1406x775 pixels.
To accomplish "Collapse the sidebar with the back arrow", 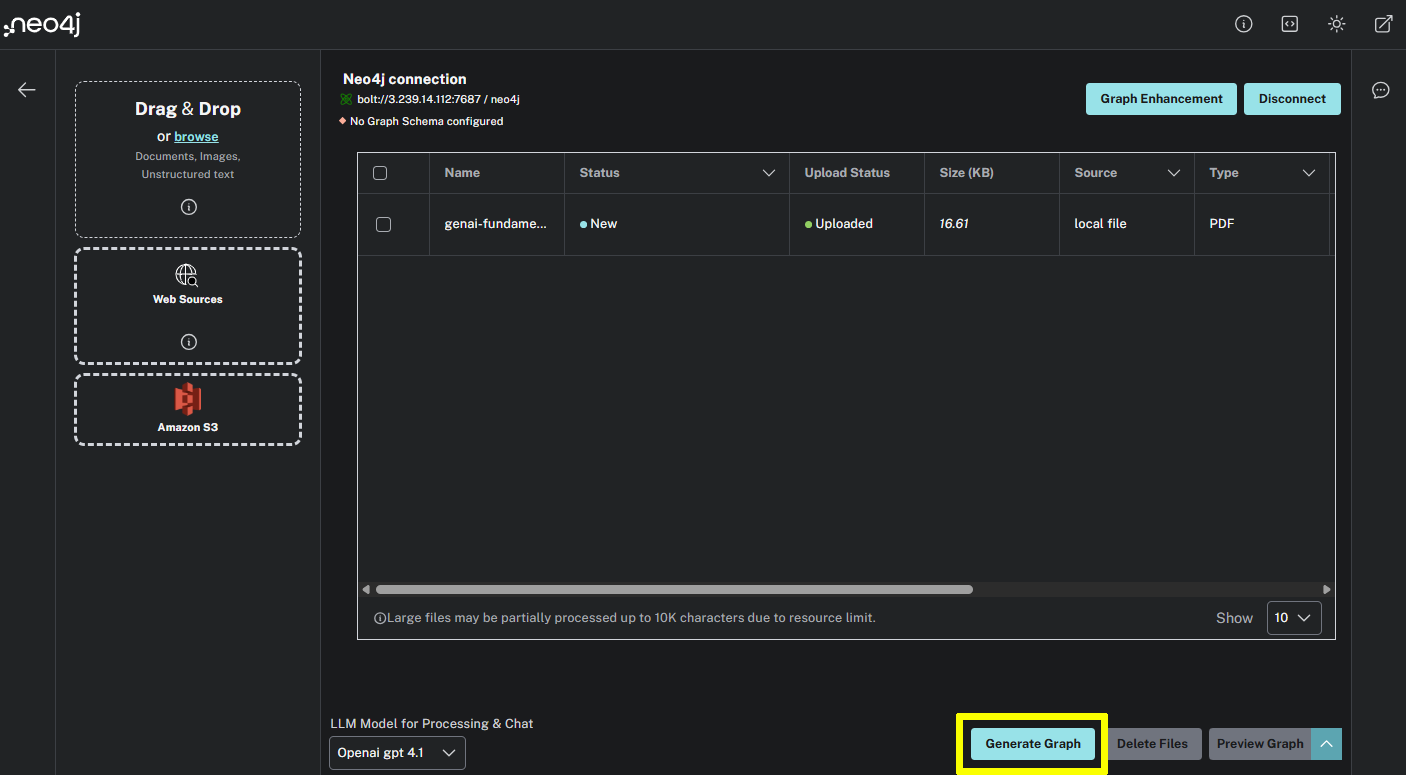I will (27, 90).
